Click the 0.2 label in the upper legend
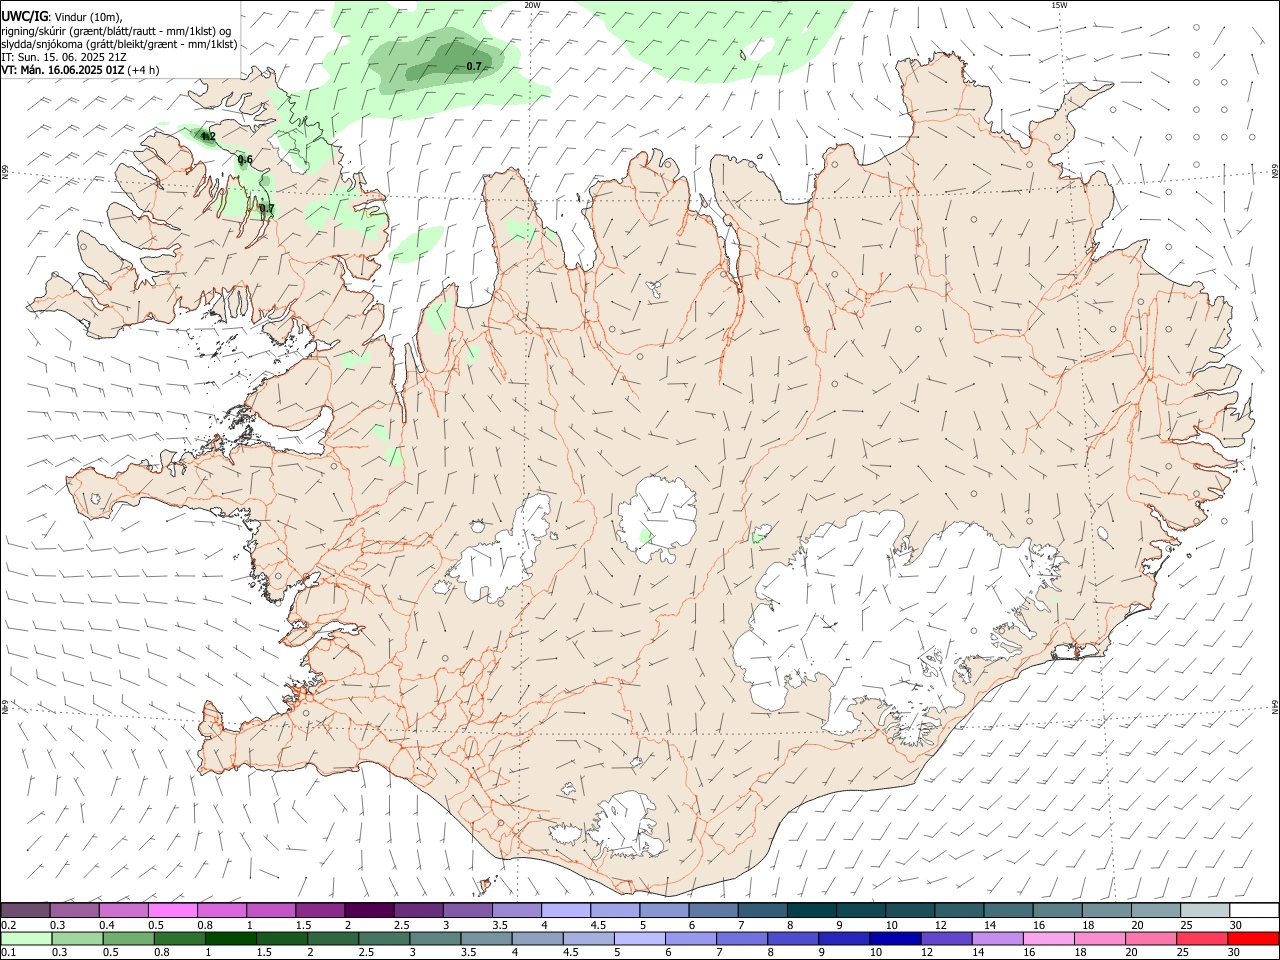This screenshot has width=1280, height=960. tap(8, 925)
